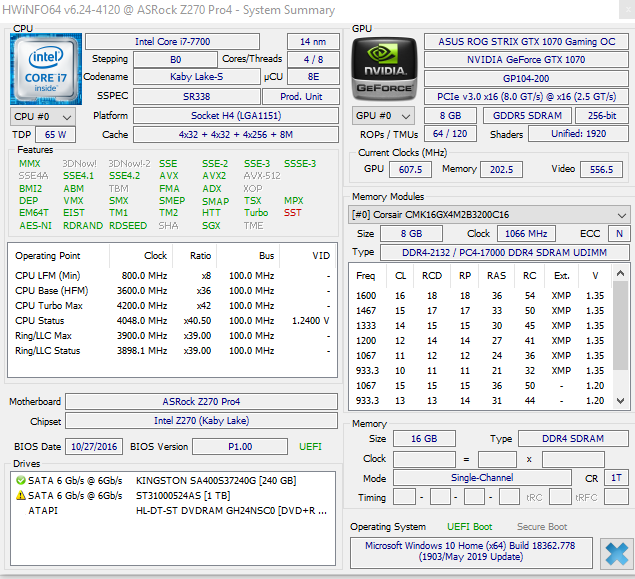
Task: Click the empty tRFC field
Action: (x=616, y=497)
